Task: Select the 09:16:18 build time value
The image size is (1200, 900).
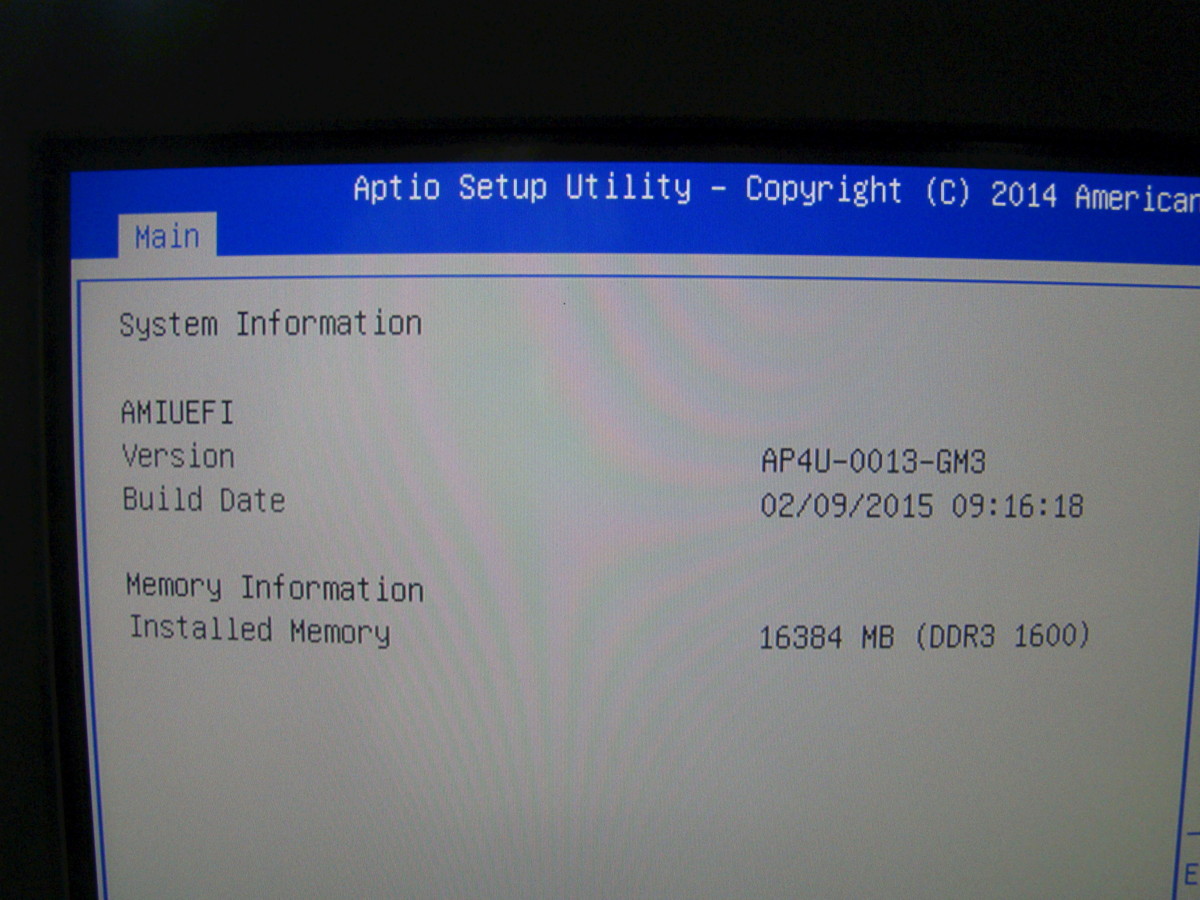Action: tap(1017, 506)
